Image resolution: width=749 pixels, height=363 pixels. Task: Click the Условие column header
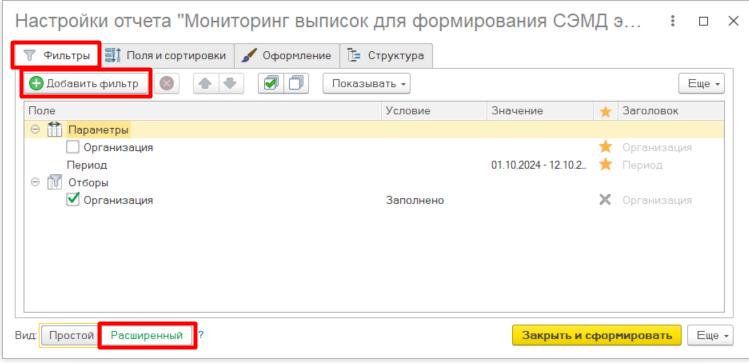coord(434,111)
